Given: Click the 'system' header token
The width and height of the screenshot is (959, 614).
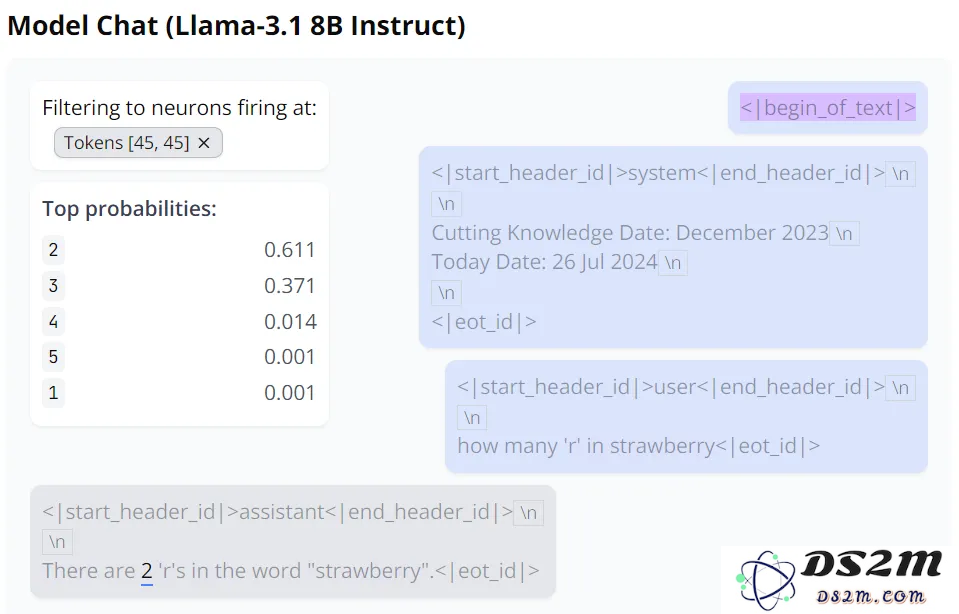Looking at the screenshot, I should tap(662, 173).
